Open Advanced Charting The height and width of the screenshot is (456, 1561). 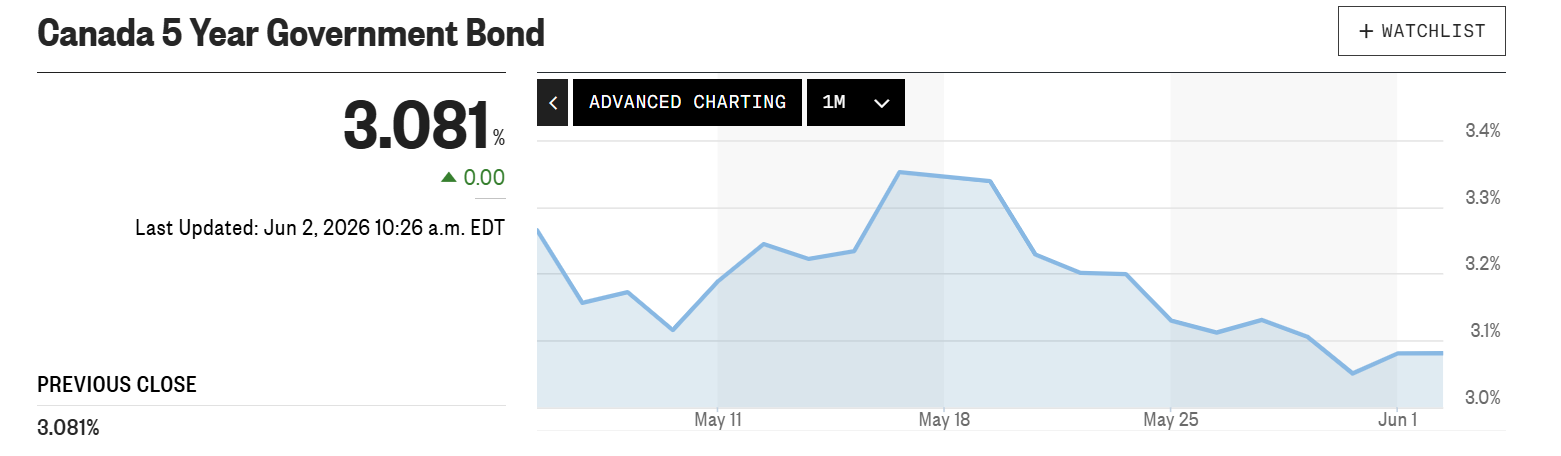coord(687,102)
